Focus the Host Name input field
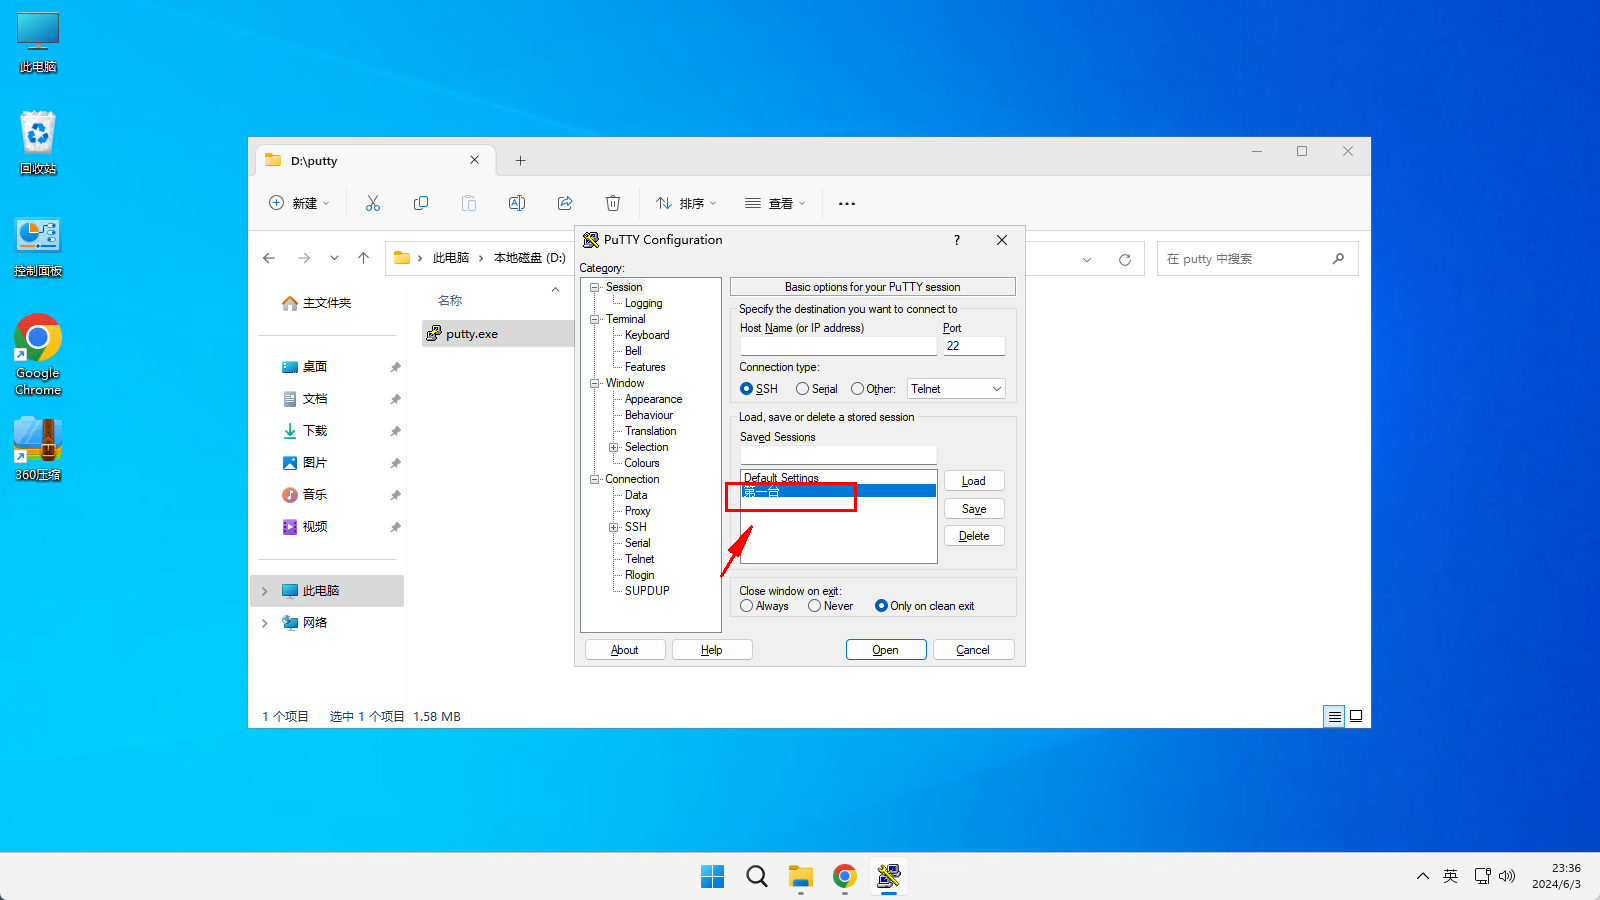 (838, 346)
